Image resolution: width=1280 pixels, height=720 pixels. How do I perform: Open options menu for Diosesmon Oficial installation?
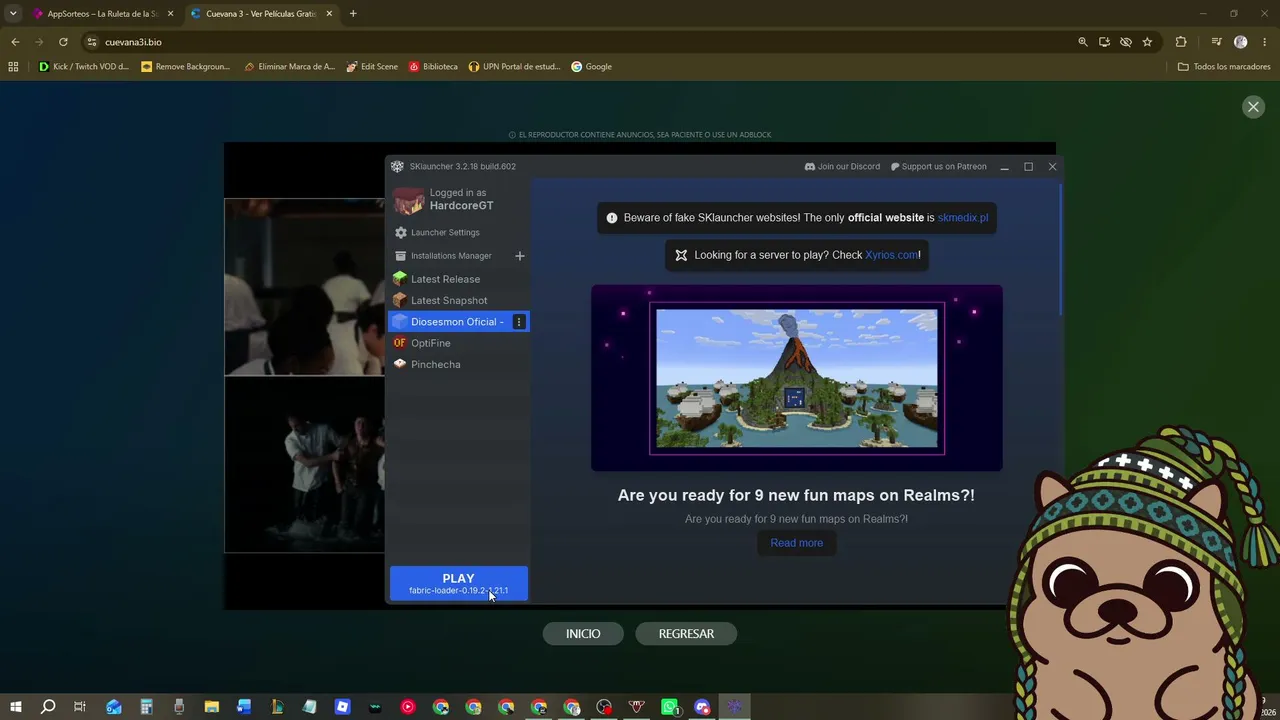click(519, 322)
